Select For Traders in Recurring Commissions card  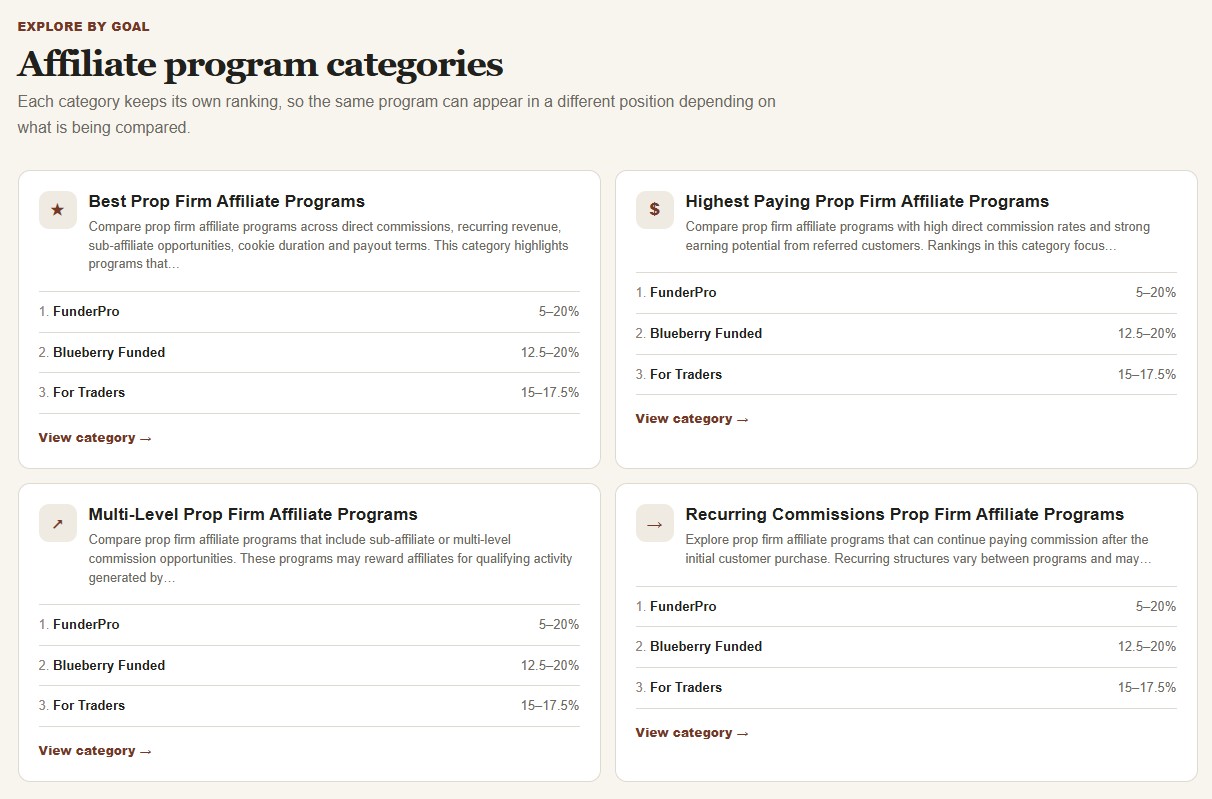point(686,687)
